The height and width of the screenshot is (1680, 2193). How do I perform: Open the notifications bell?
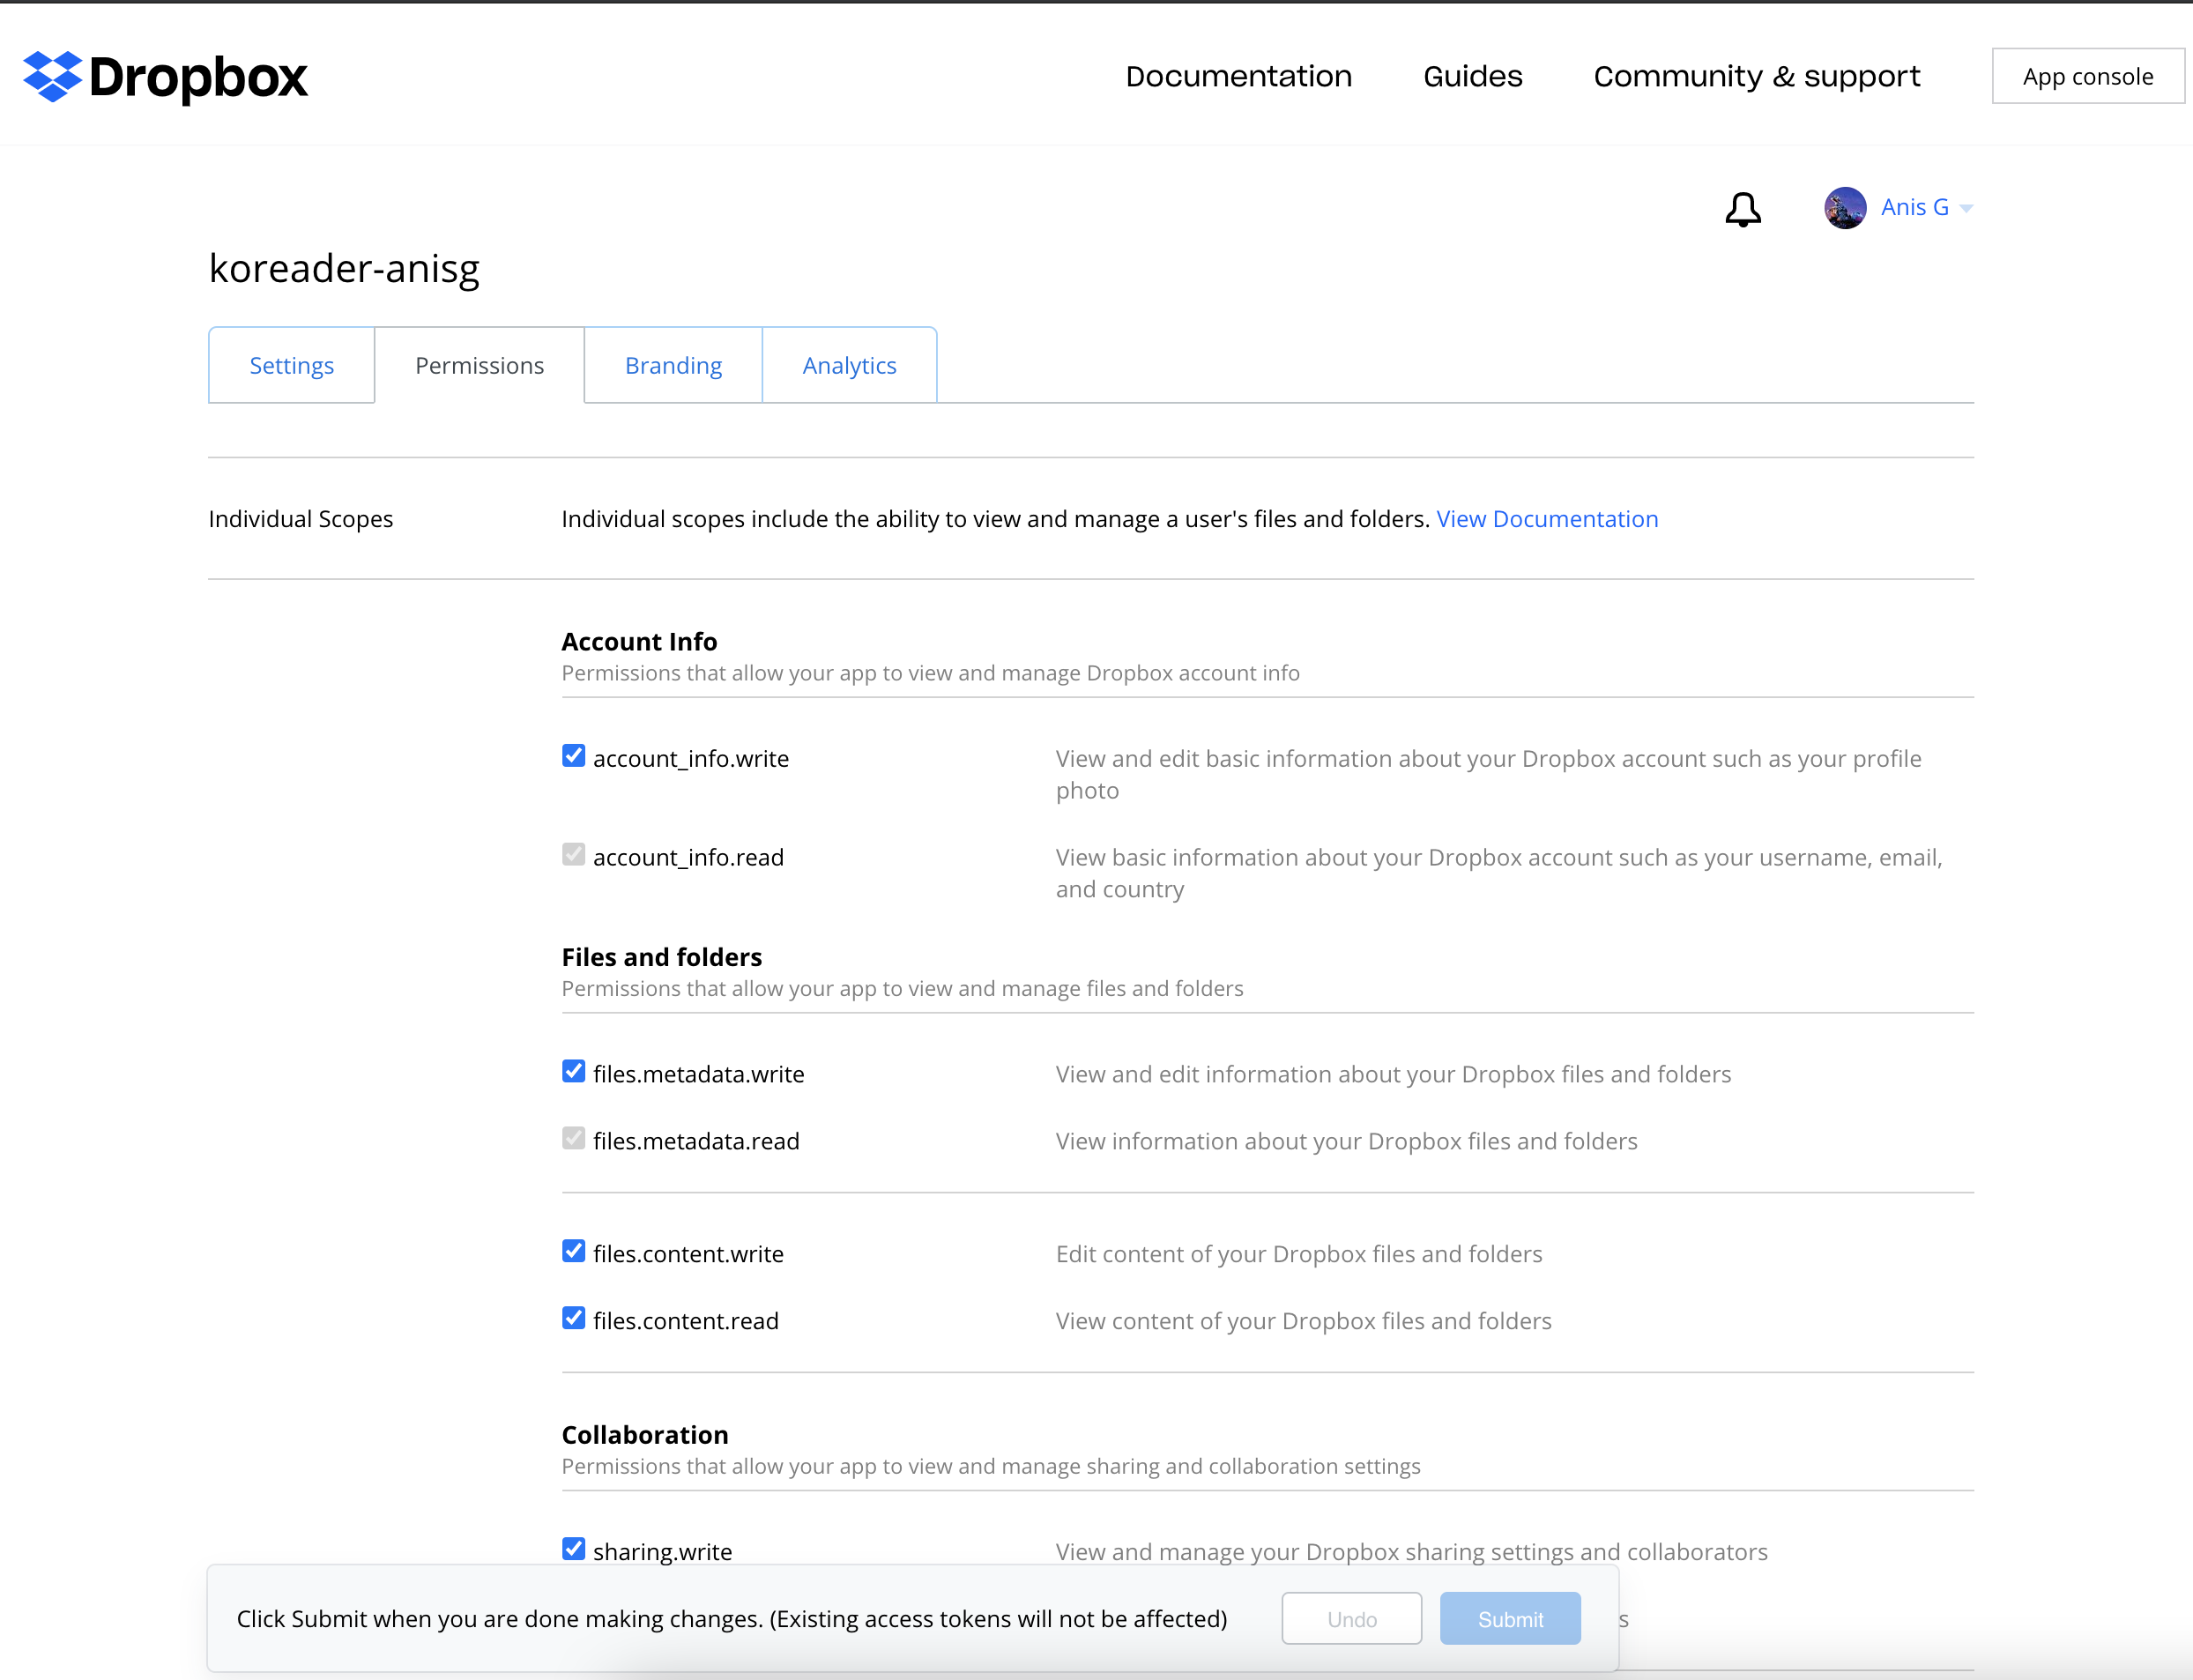1742,209
